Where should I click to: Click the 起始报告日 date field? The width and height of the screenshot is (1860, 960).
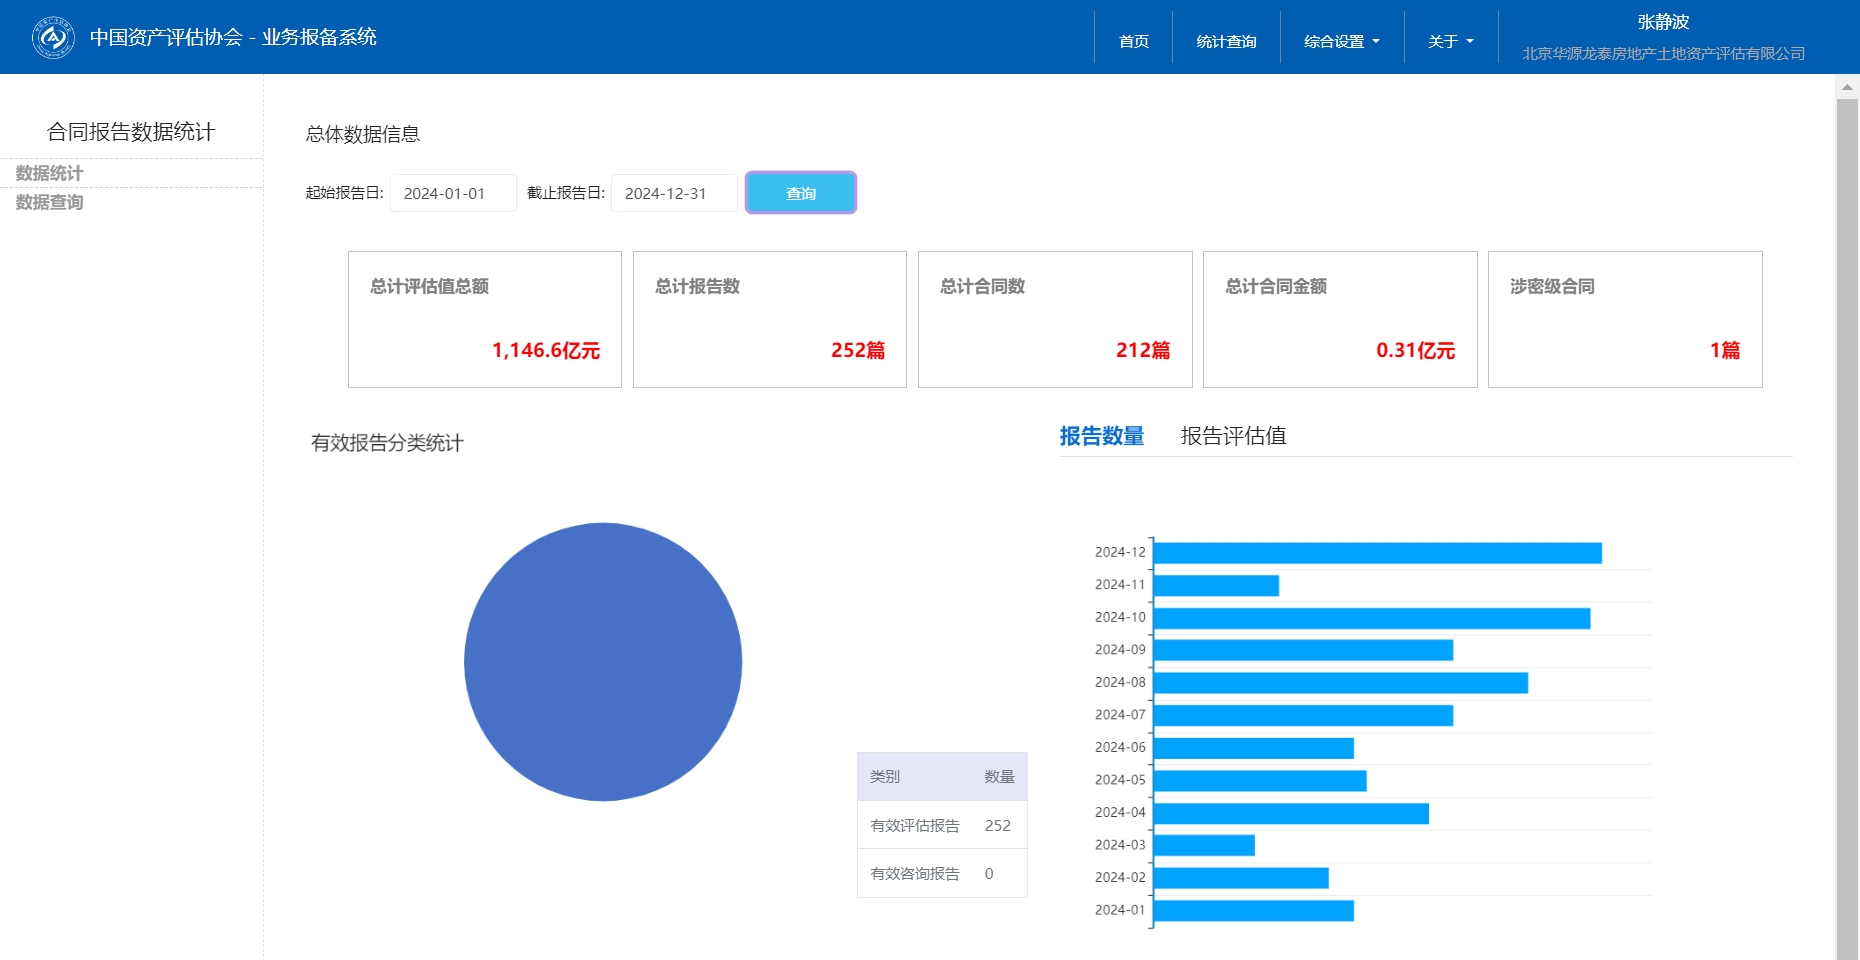click(x=453, y=193)
